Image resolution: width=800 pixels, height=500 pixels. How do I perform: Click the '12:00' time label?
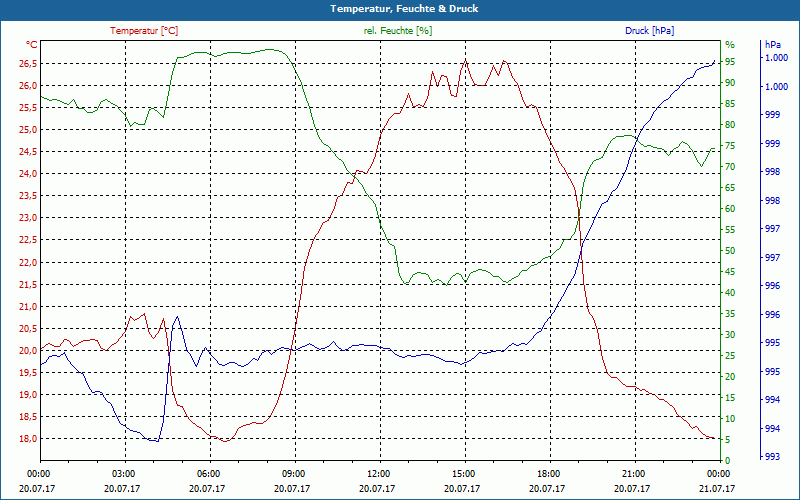coord(381,473)
